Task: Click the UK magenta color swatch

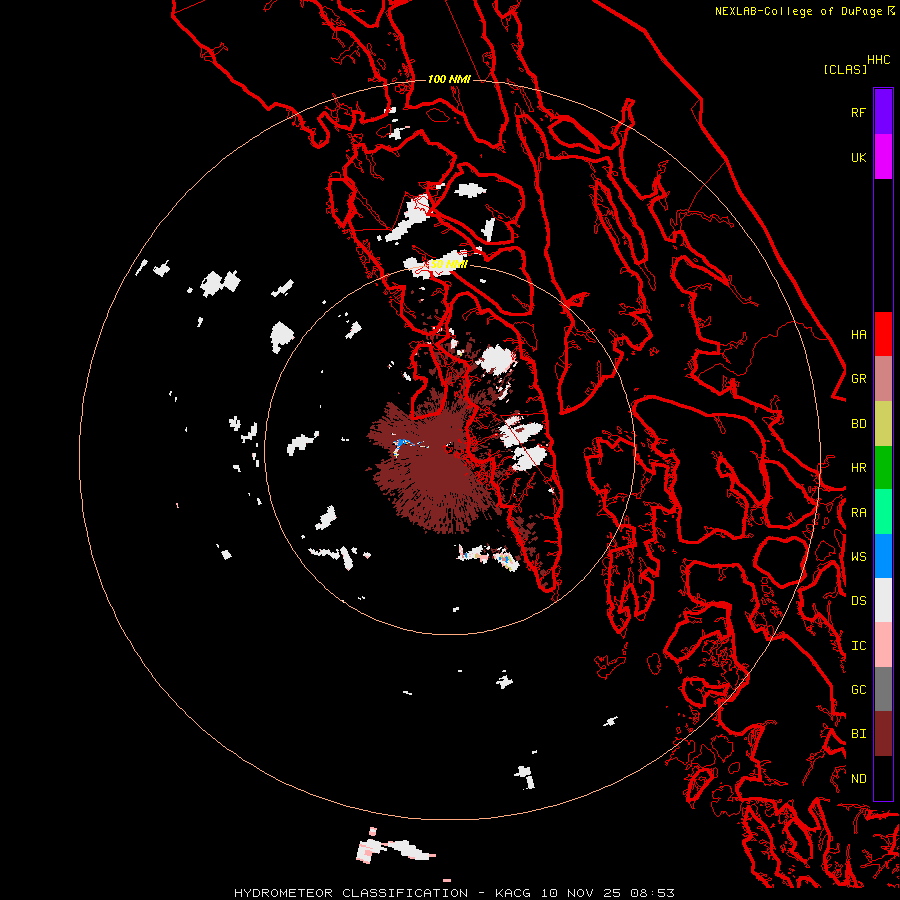Action: [x=883, y=157]
